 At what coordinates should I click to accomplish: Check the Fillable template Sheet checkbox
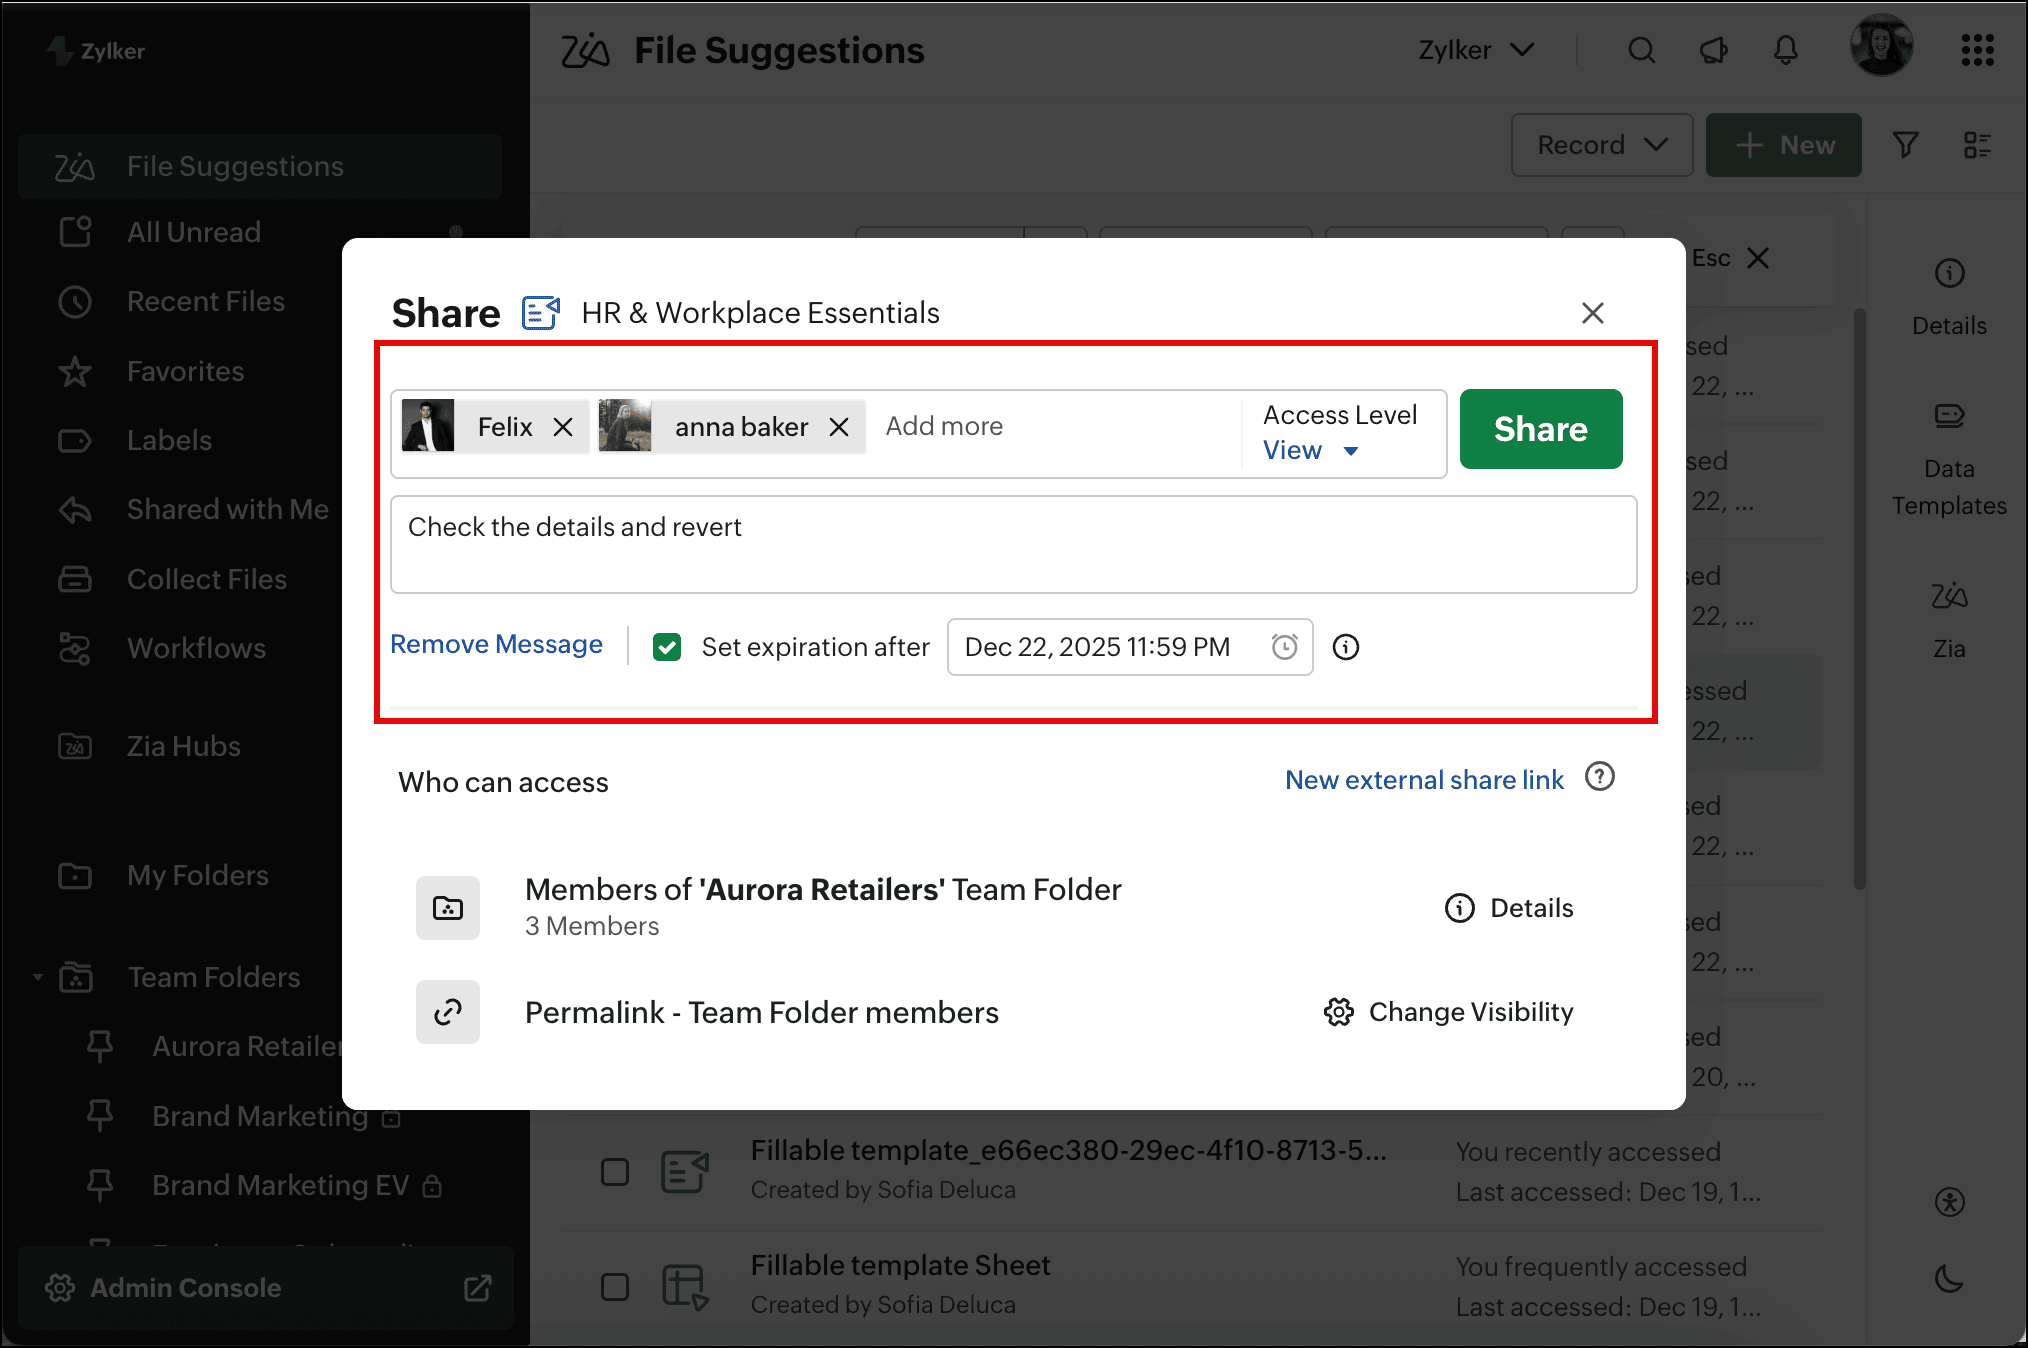[615, 1286]
